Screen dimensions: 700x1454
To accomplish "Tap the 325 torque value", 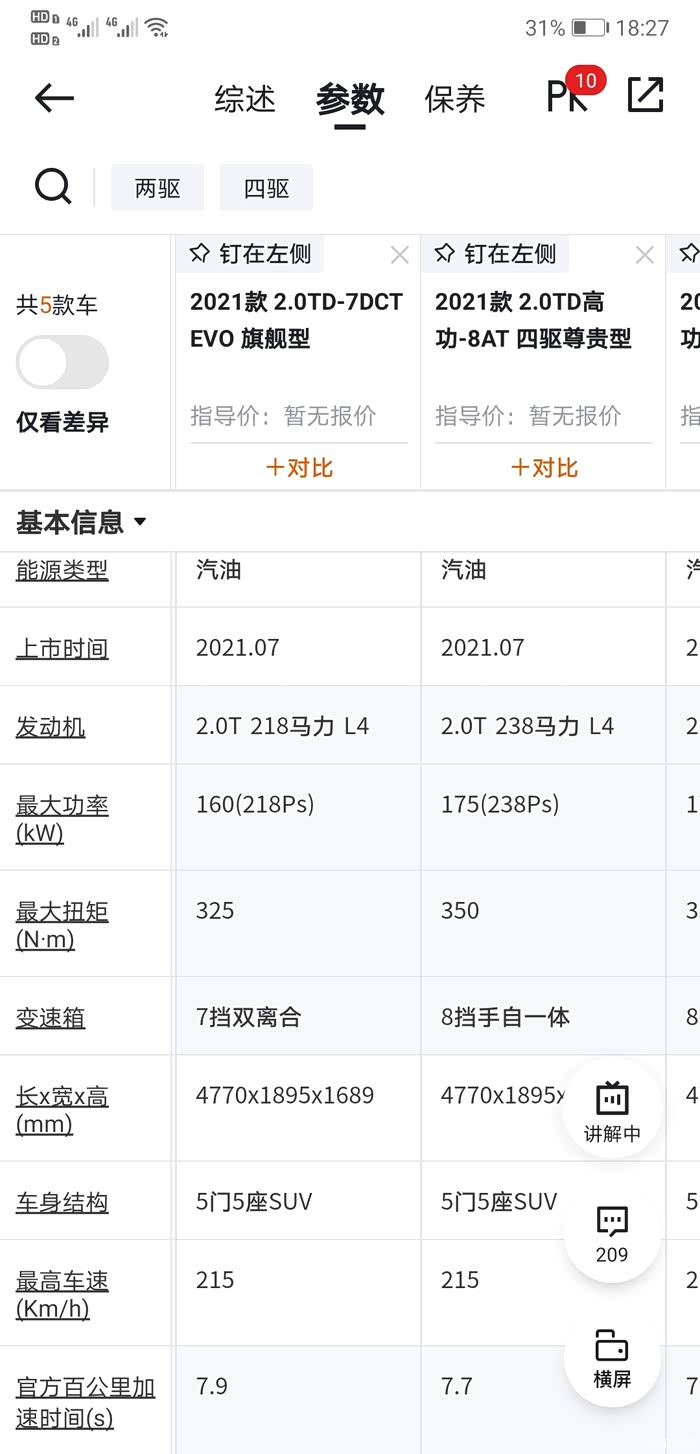I will [215, 910].
